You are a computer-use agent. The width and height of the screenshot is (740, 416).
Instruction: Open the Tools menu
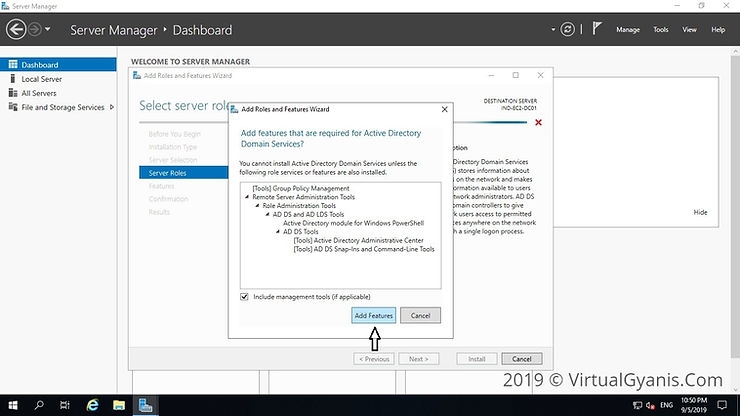660,30
